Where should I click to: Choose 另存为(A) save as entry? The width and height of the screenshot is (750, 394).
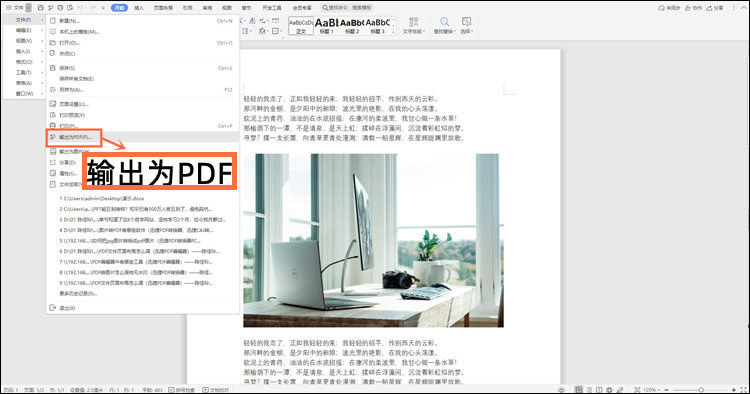tap(143, 89)
